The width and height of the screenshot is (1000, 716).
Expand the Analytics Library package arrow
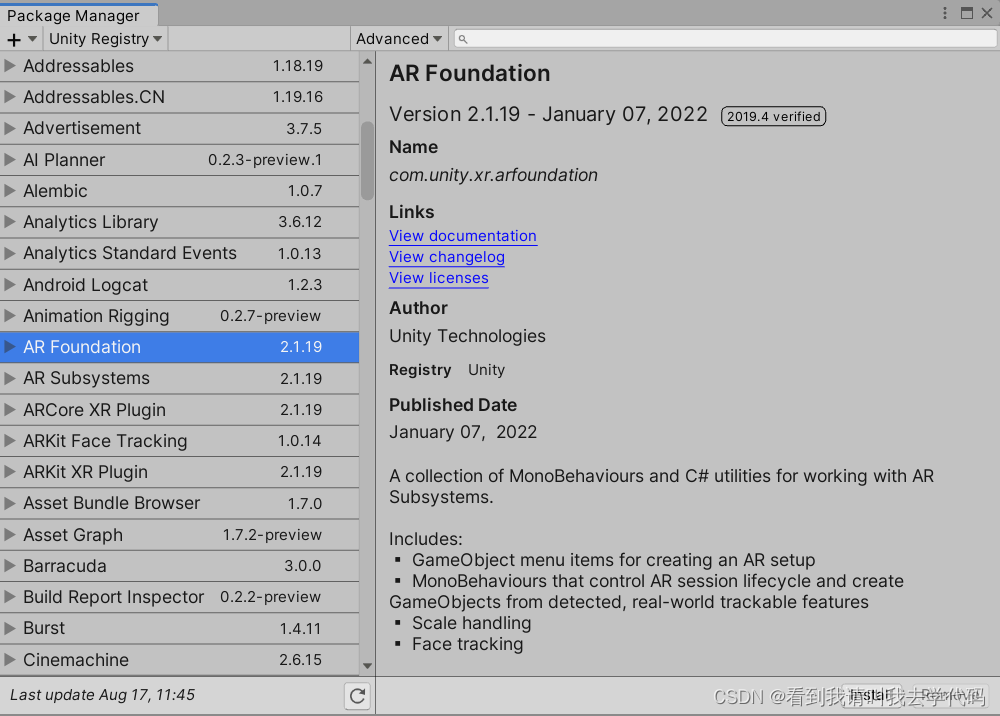pos(10,222)
